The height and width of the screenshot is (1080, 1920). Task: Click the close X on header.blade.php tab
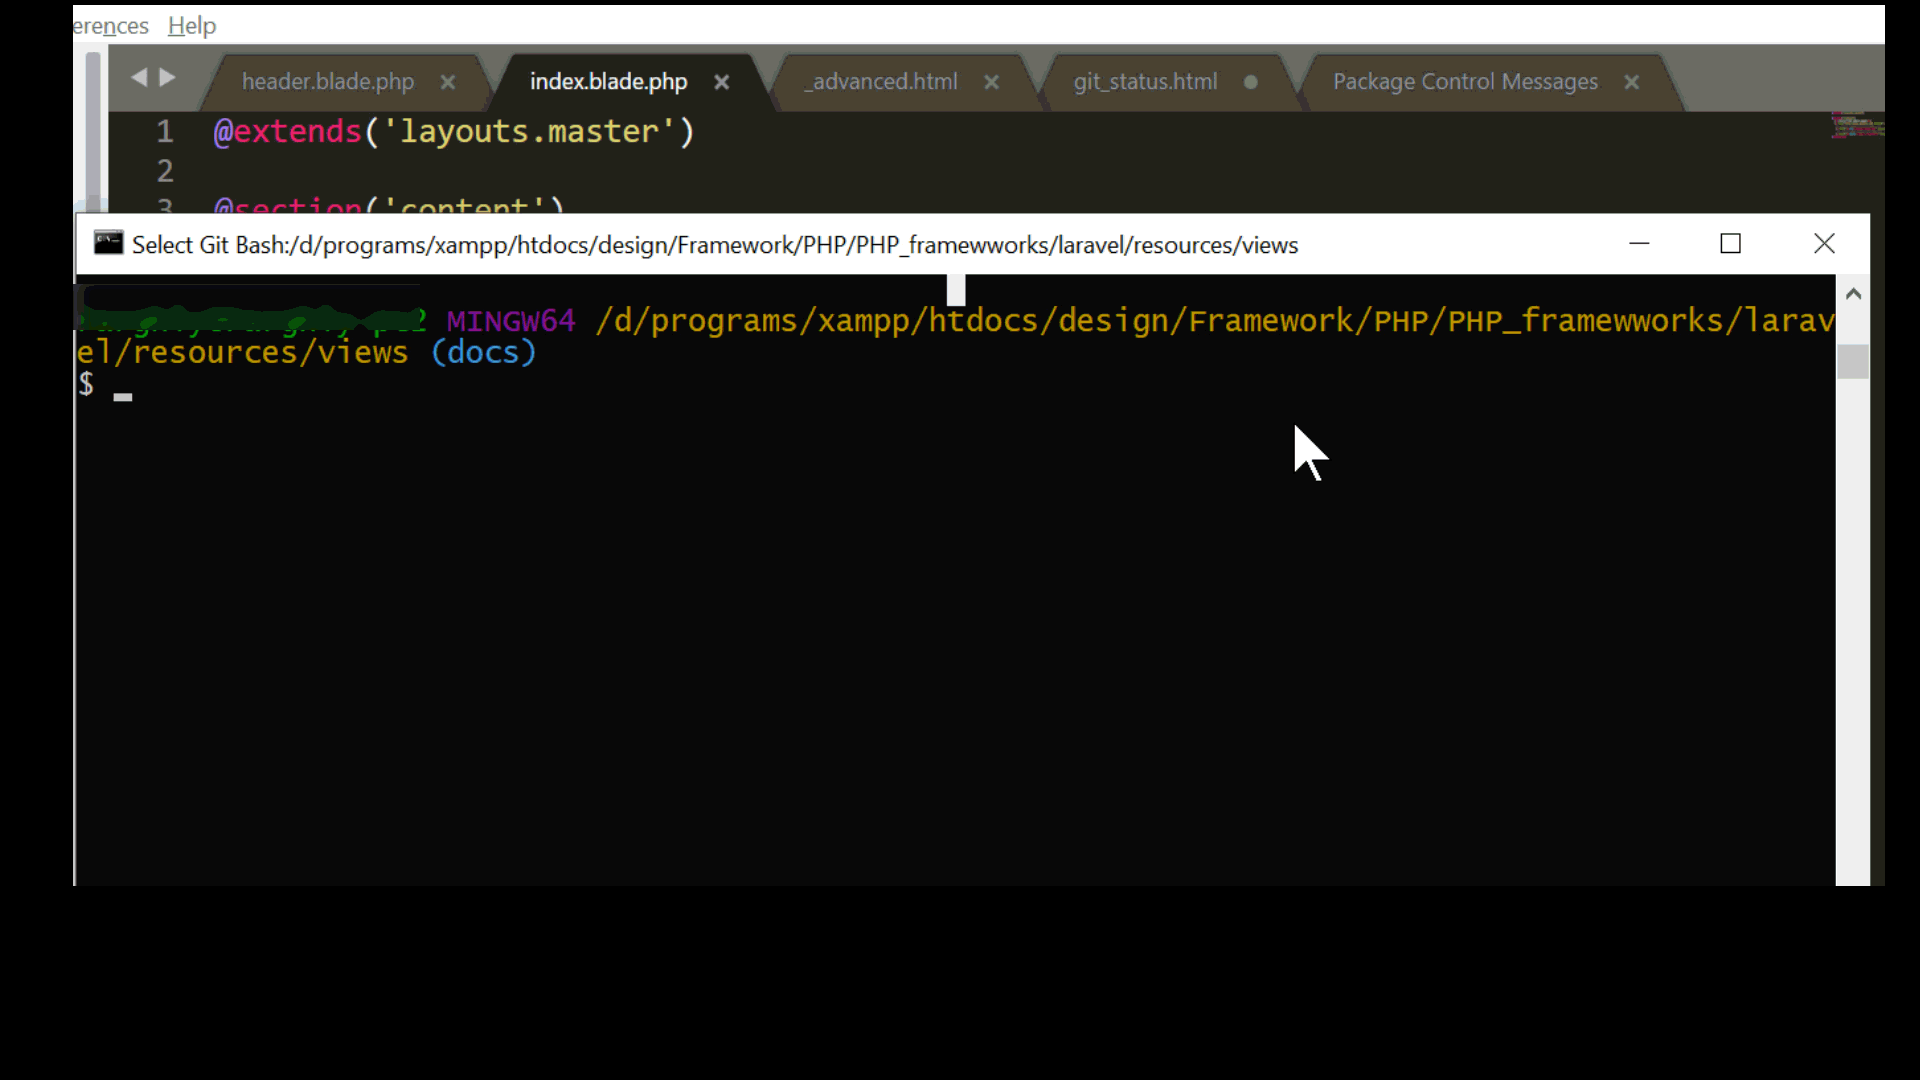pyautogui.click(x=446, y=83)
